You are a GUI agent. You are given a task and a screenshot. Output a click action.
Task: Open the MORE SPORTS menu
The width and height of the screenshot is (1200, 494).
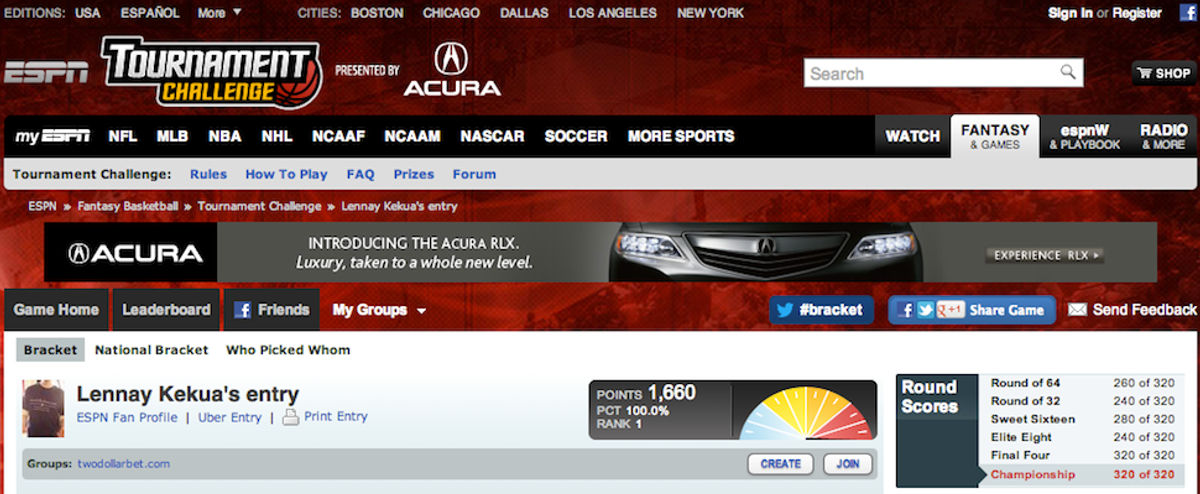pyautogui.click(x=681, y=136)
